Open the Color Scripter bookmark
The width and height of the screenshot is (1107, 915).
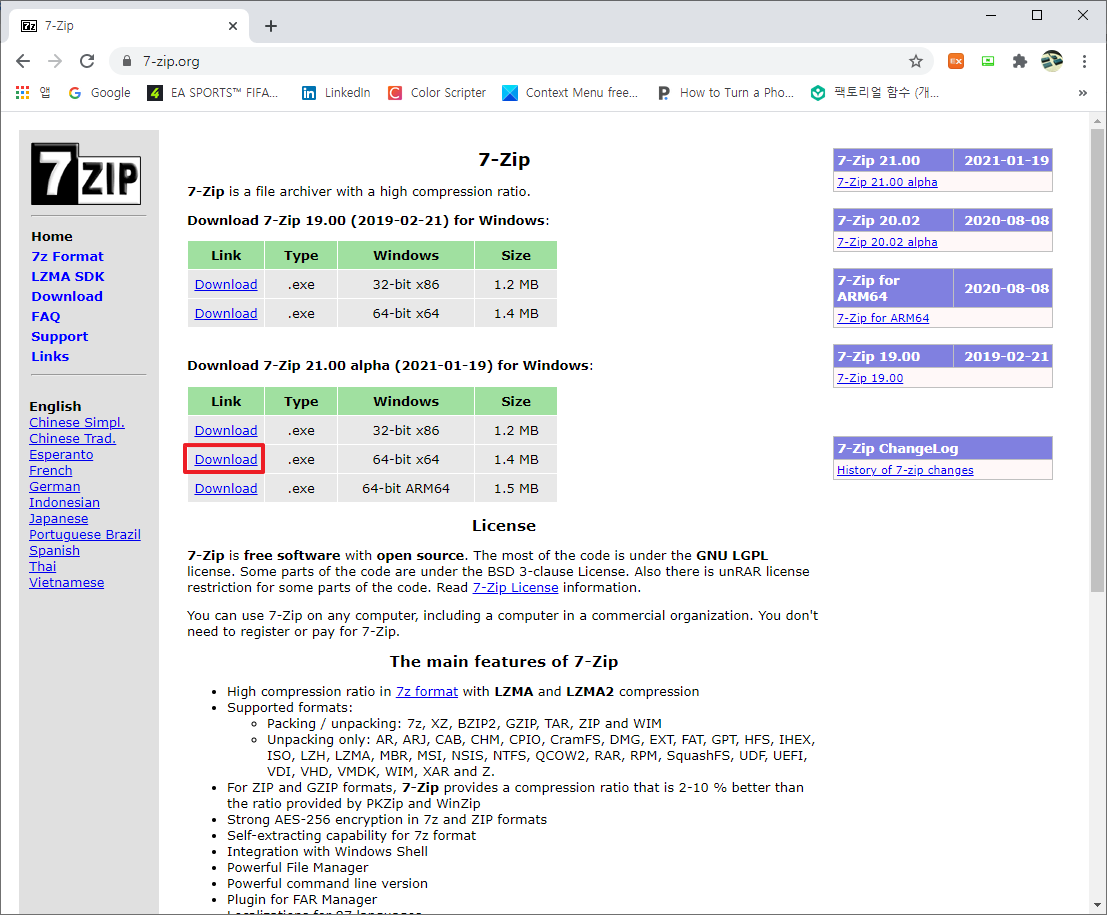(437, 92)
